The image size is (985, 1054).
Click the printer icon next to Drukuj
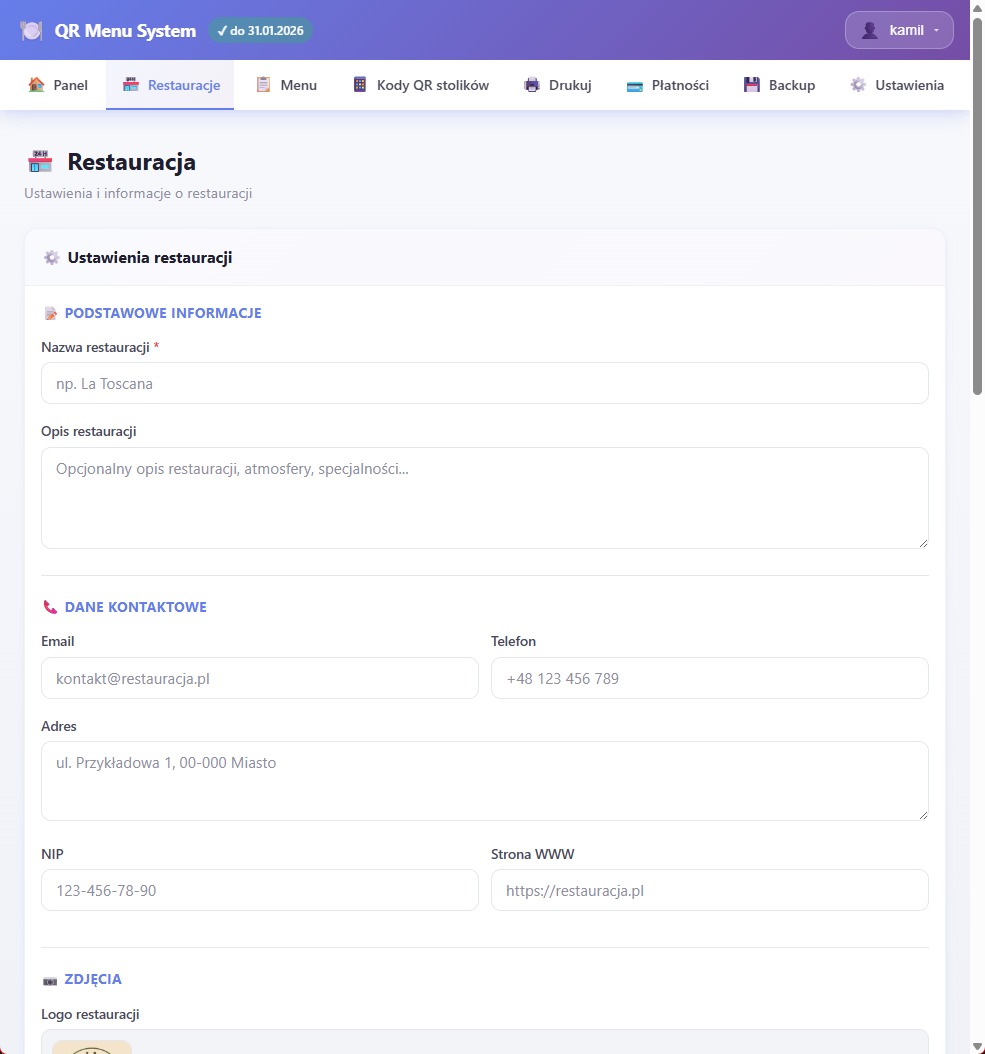[532, 85]
